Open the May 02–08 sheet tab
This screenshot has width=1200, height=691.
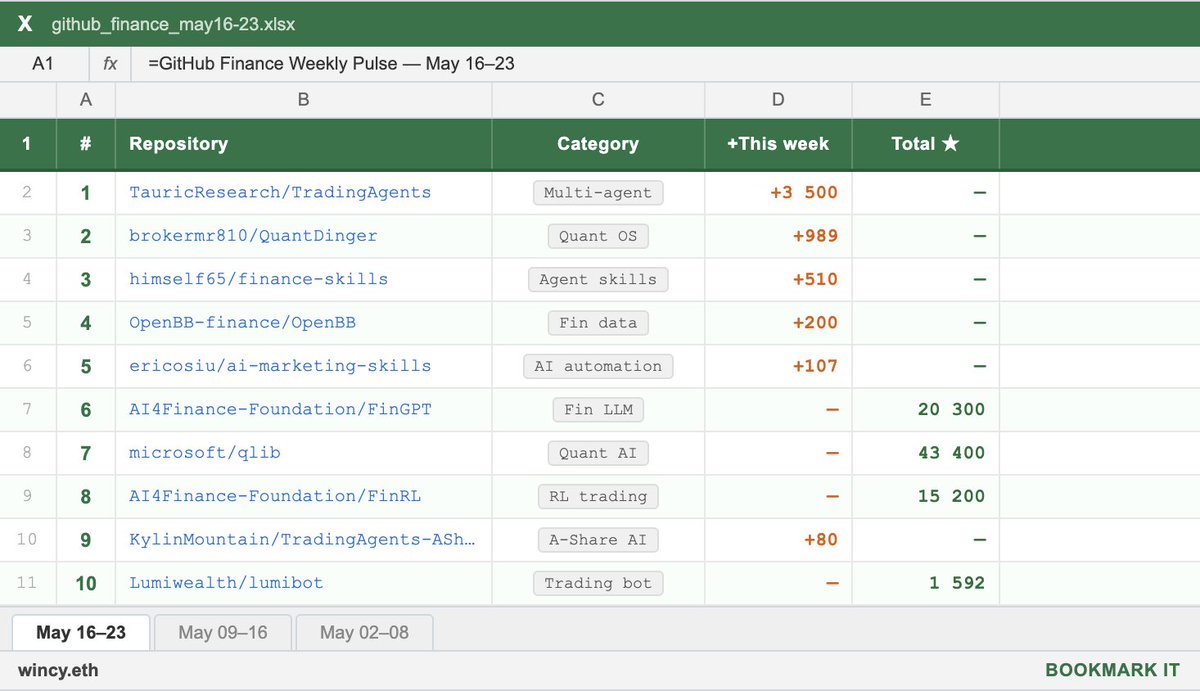coord(365,632)
